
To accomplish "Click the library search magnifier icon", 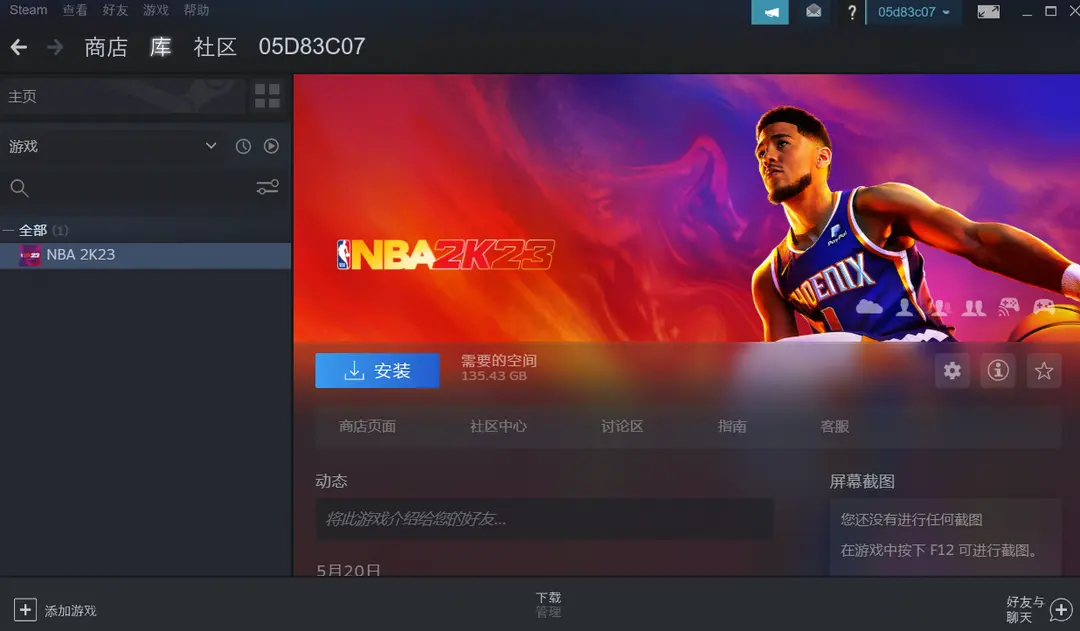I will (19, 188).
